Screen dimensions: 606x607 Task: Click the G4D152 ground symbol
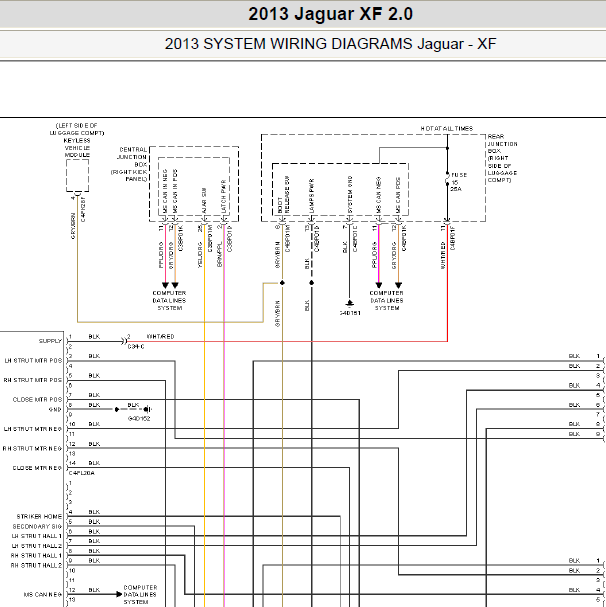pyautogui.click(x=148, y=409)
